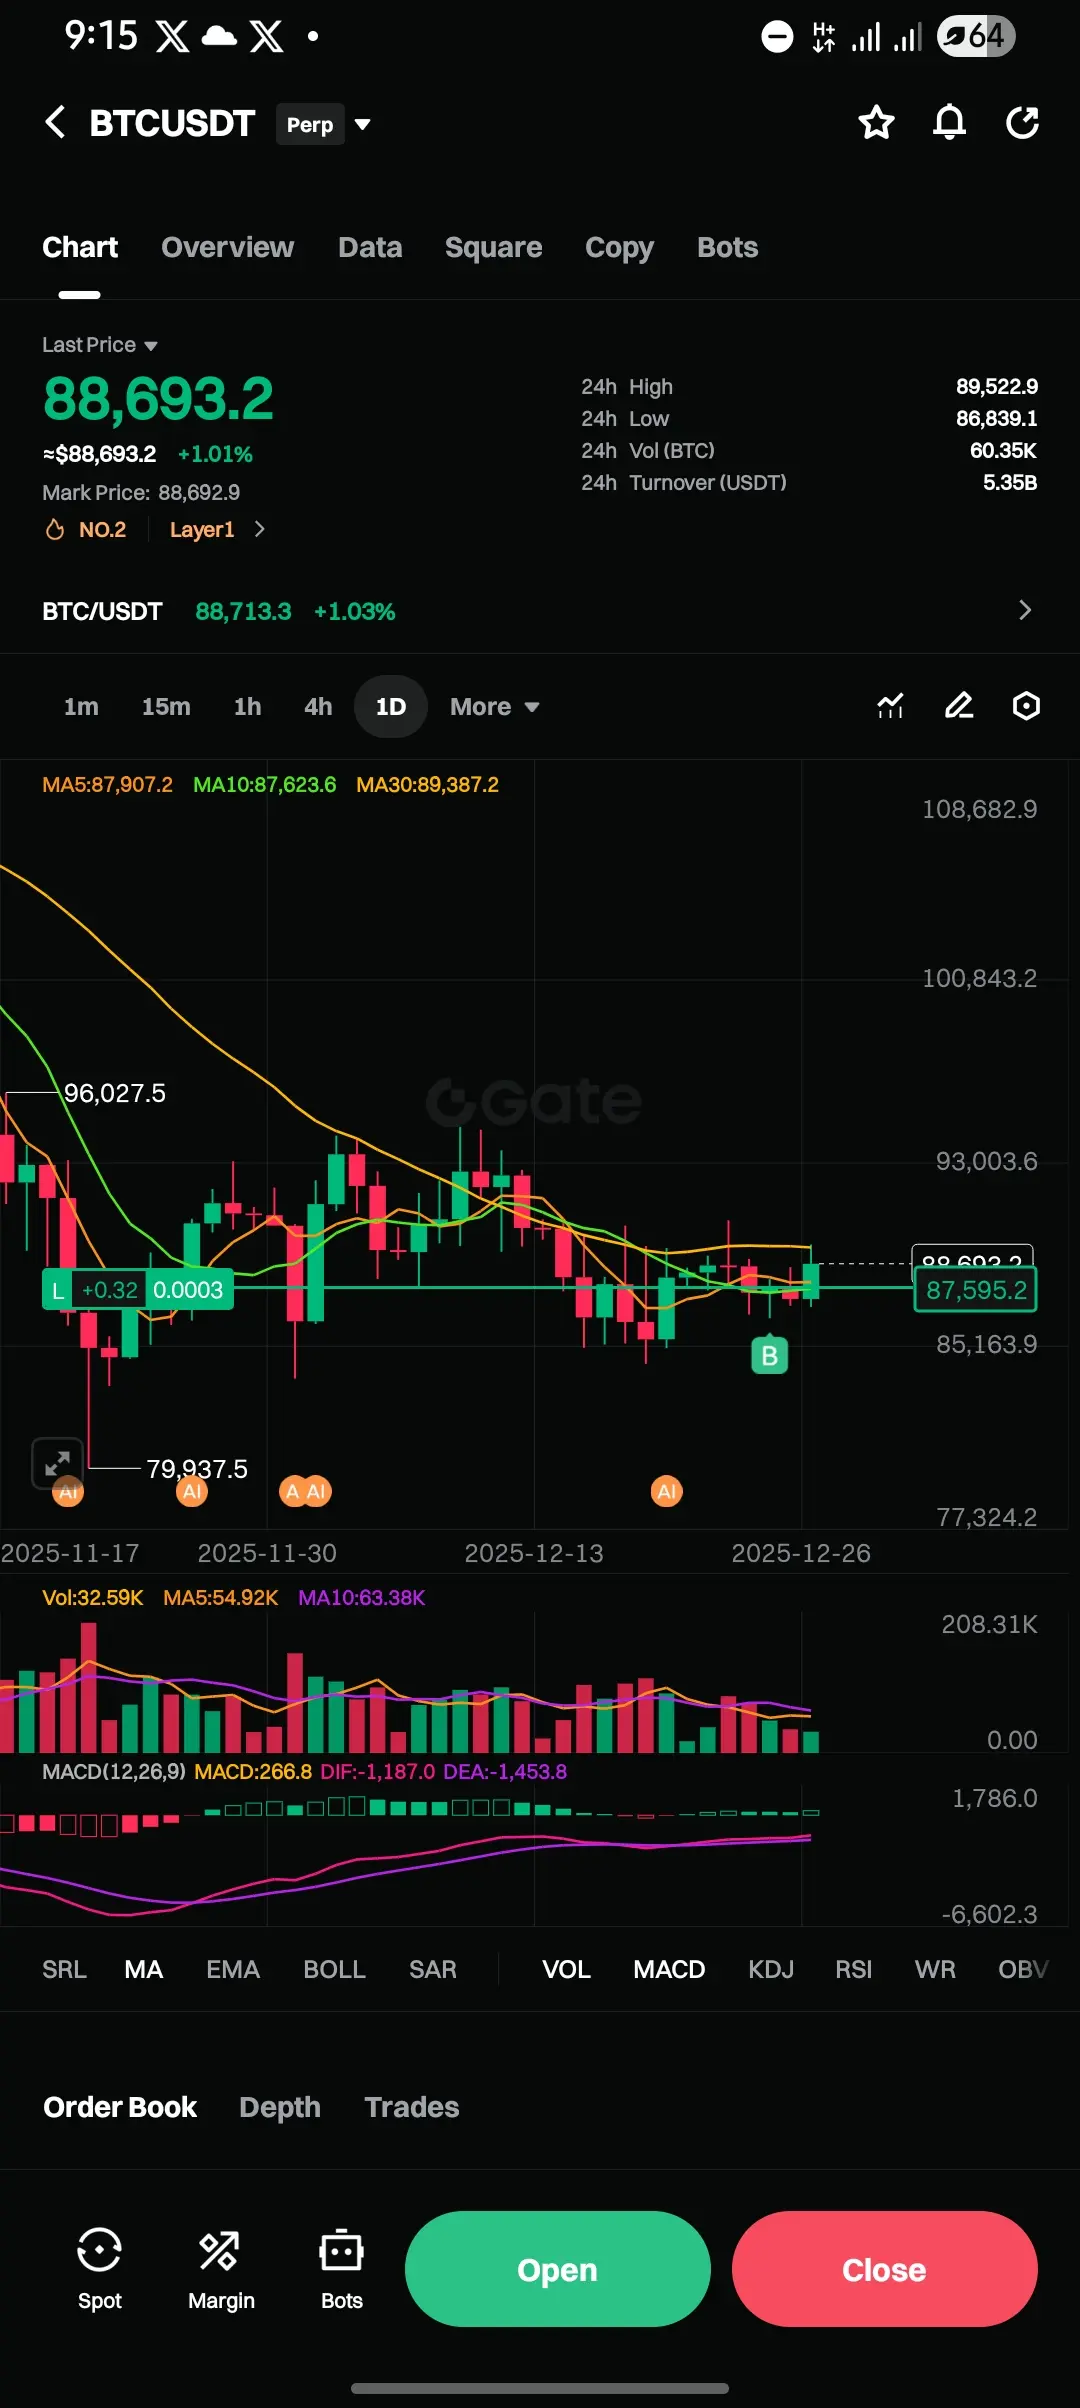
Task: Tap Layer1 category tag
Action: (202, 529)
